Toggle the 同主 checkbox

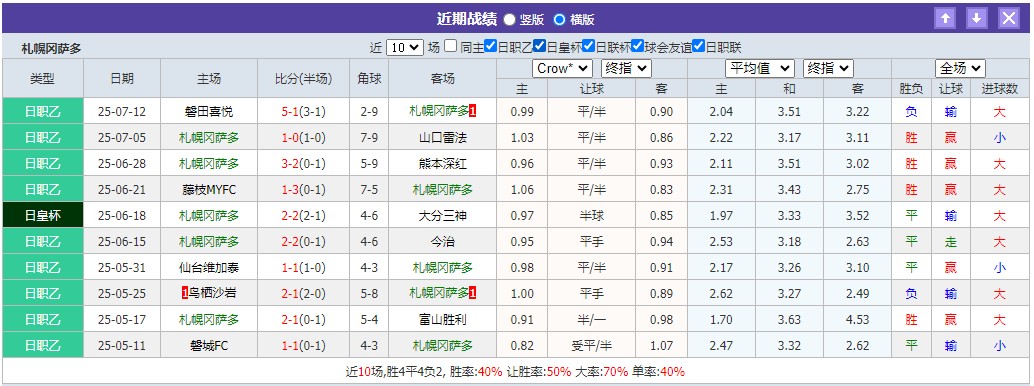[x=450, y=46]
